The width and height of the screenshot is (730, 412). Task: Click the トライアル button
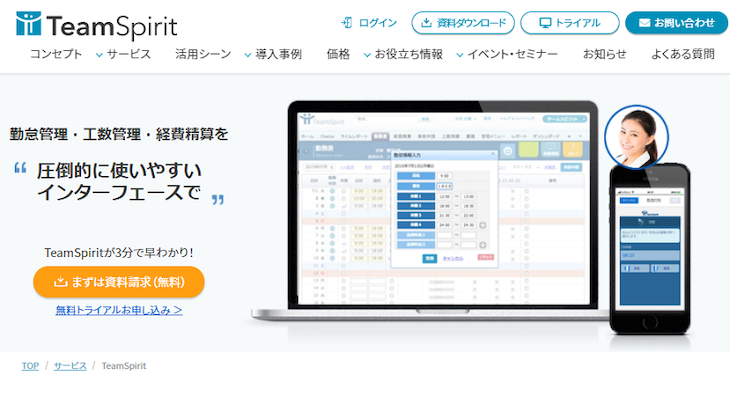pos(570,23)
